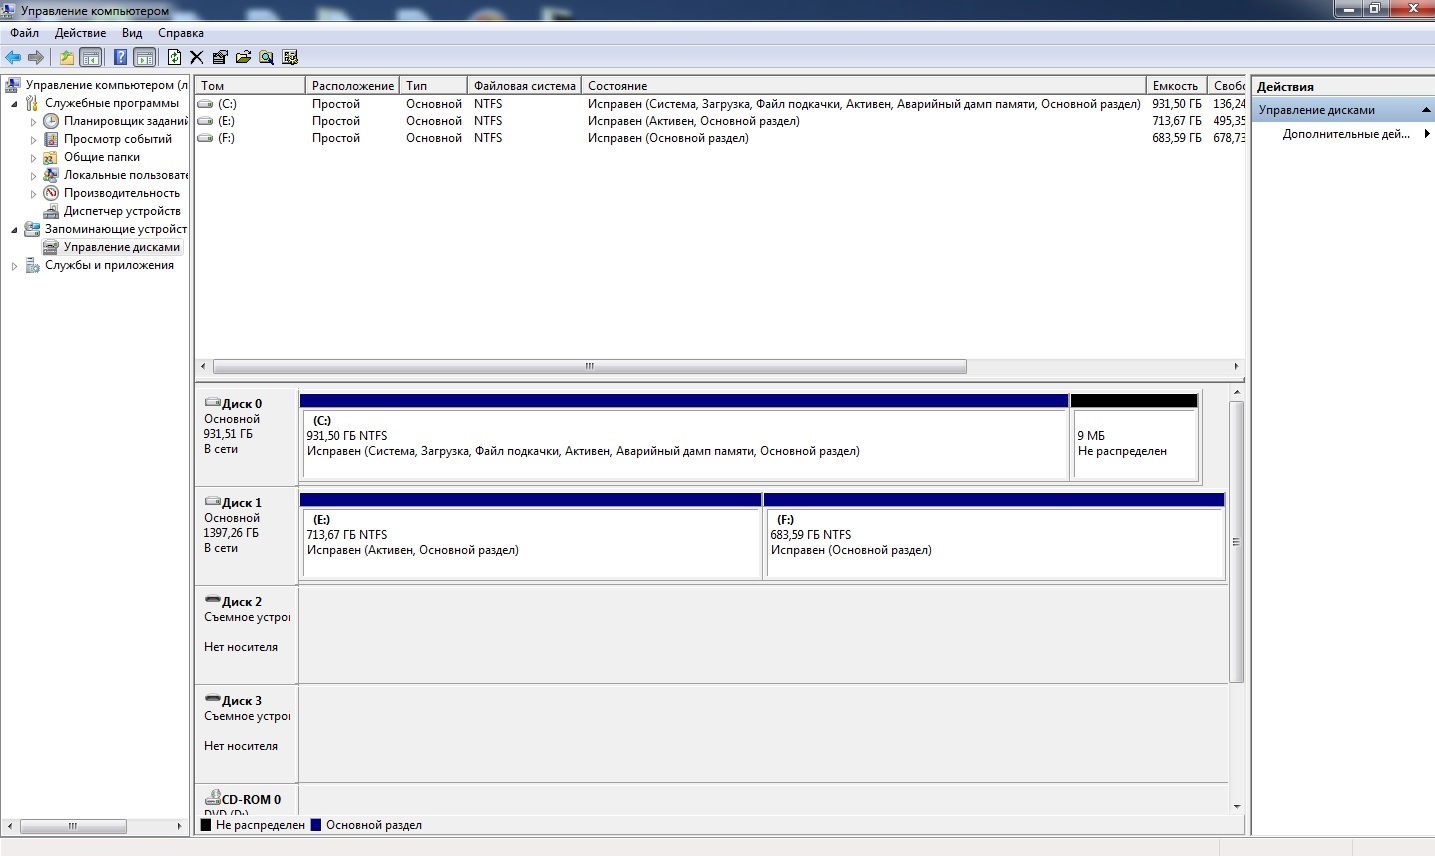Toggle the console tree show/hide toolbar button
The image size is (1435, 856).
click(91, 57)
